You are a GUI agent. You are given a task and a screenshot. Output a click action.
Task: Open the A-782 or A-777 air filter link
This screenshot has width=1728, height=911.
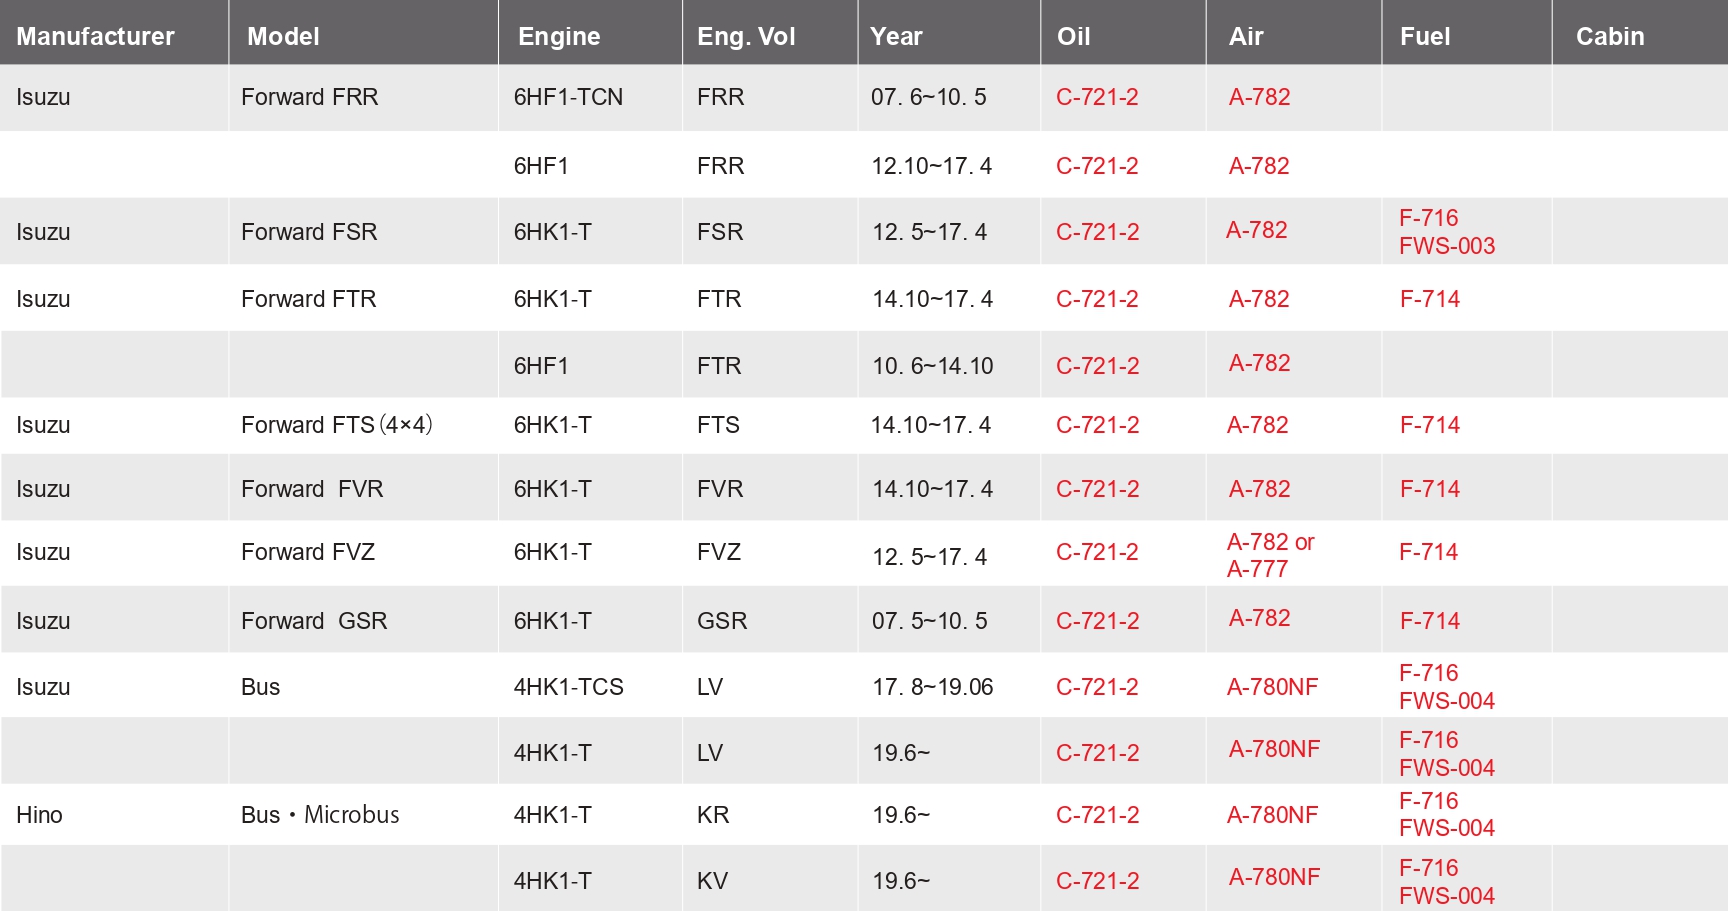click(x=1270, y=555)
